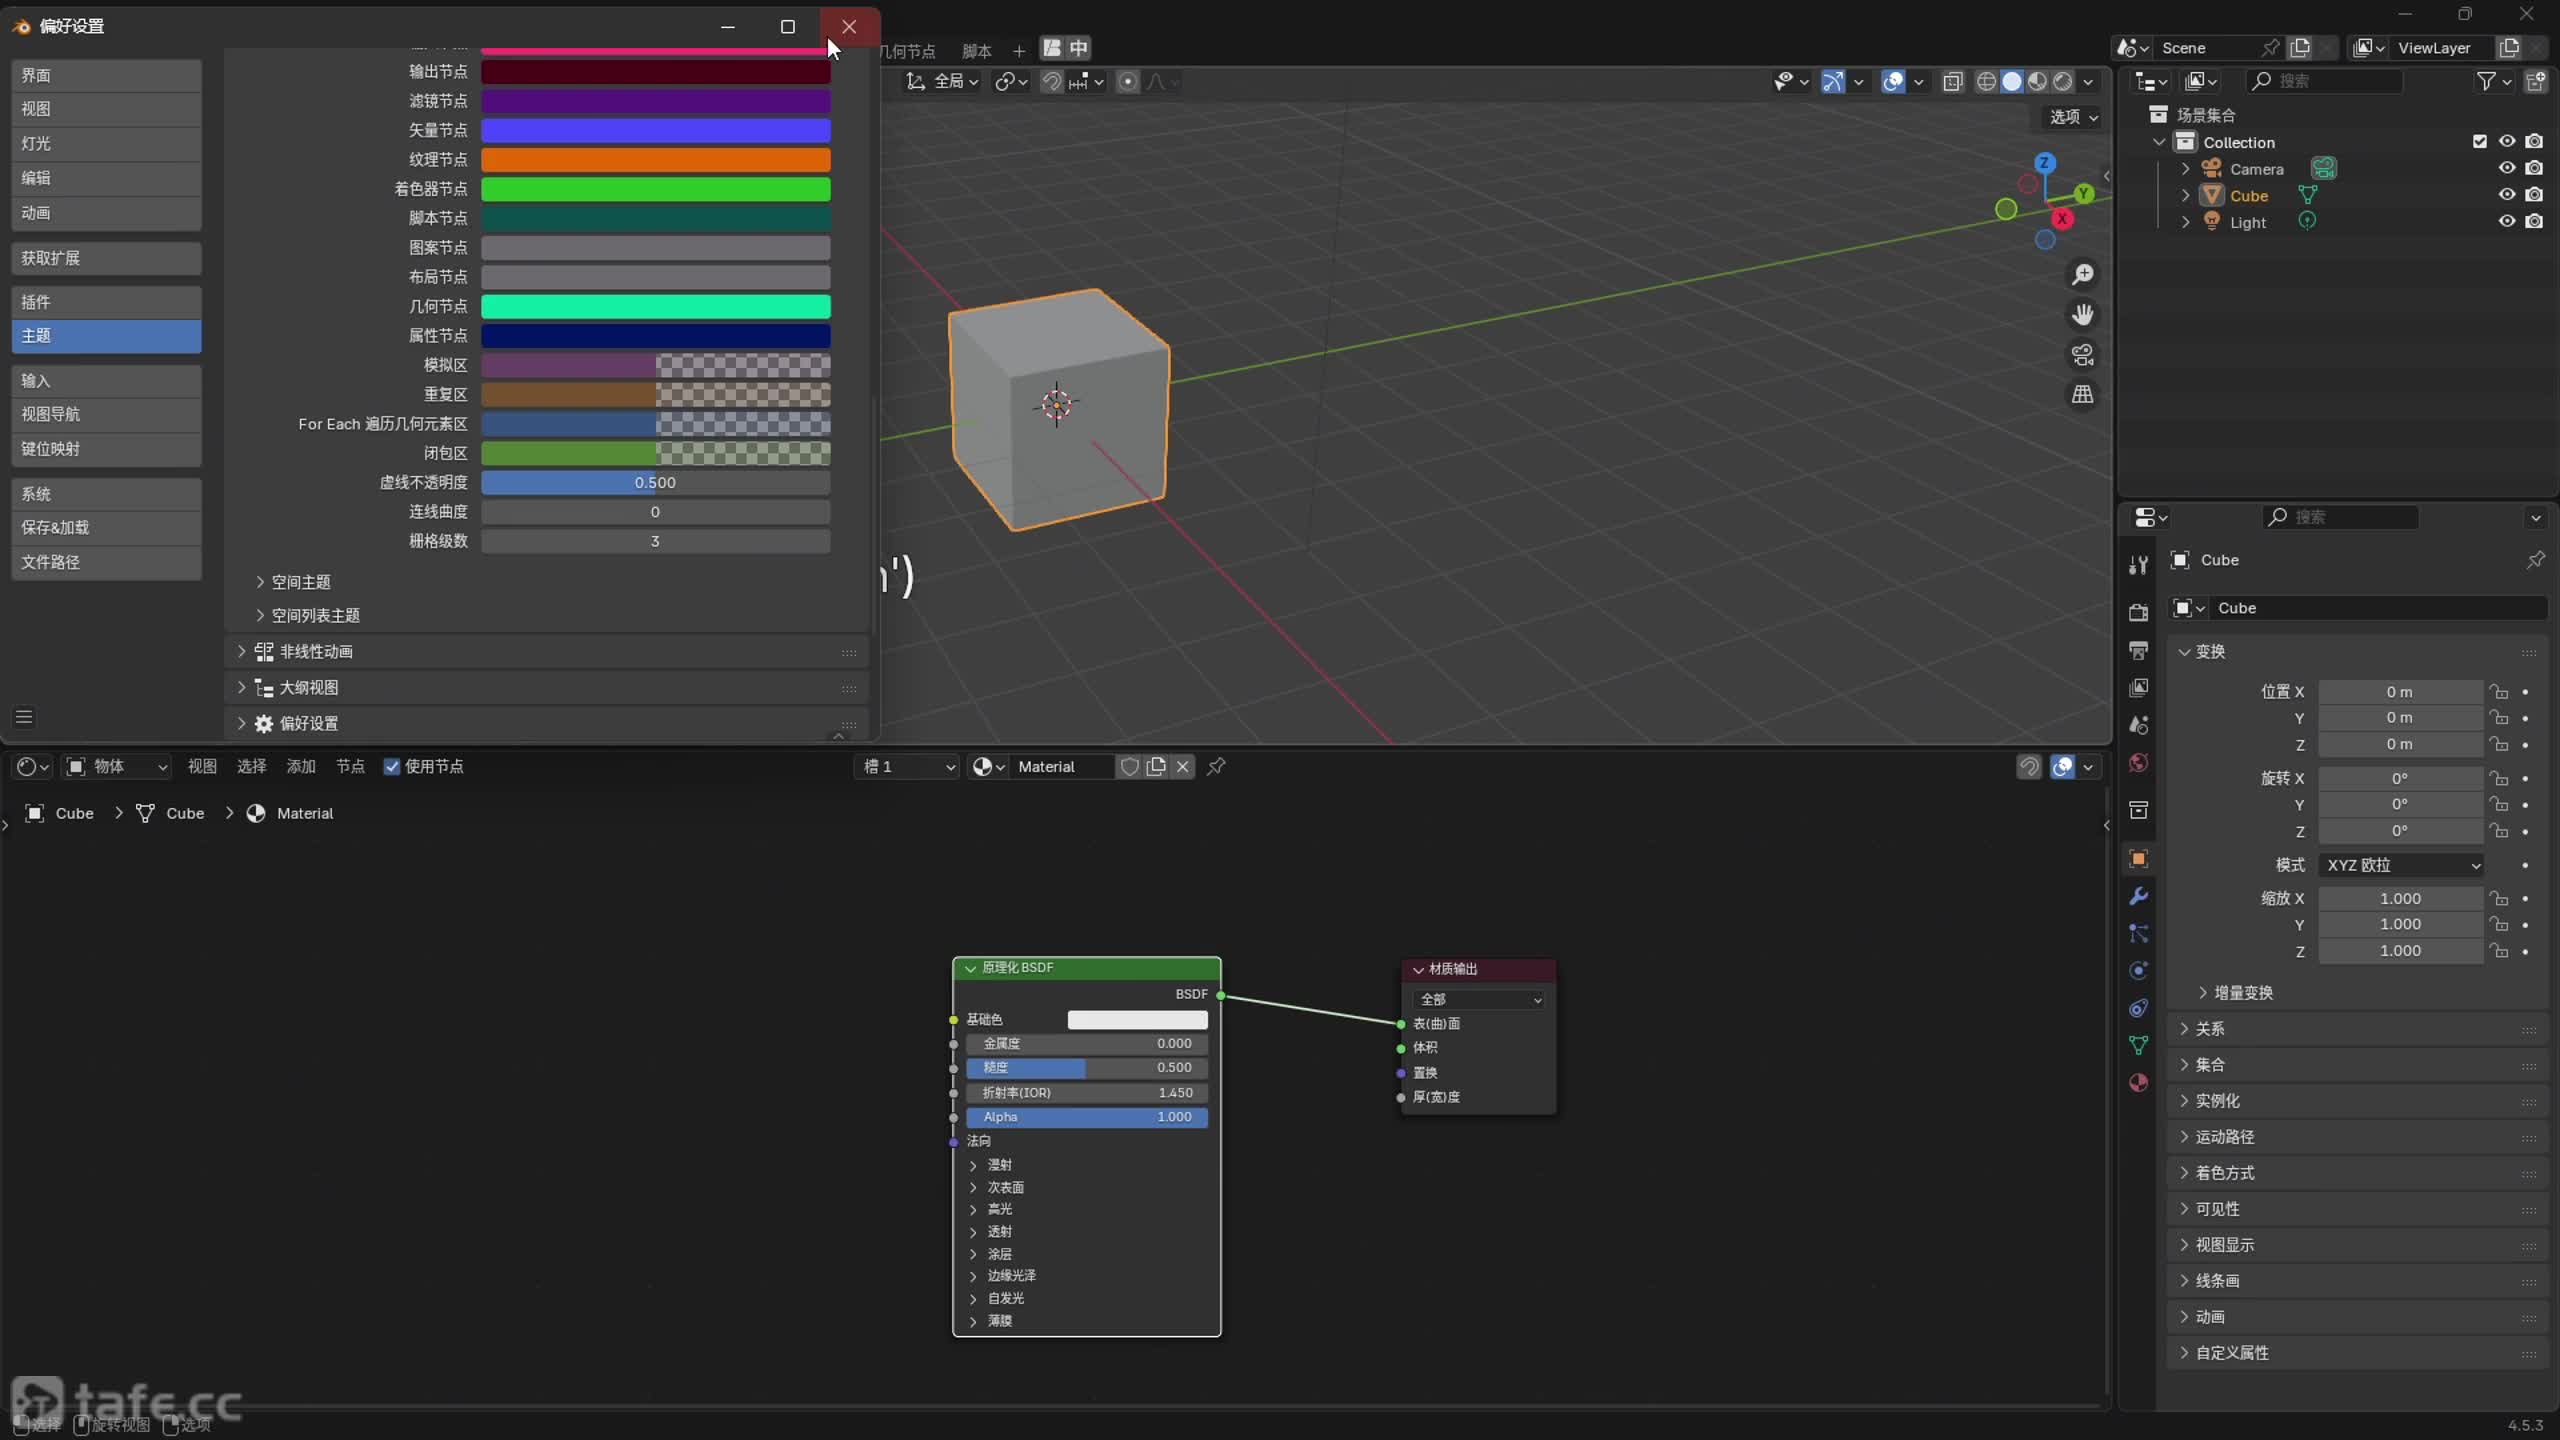Click the 几何节点 color swatch
This screenshot has width=2560, height=1440.
tap(655, 306)
